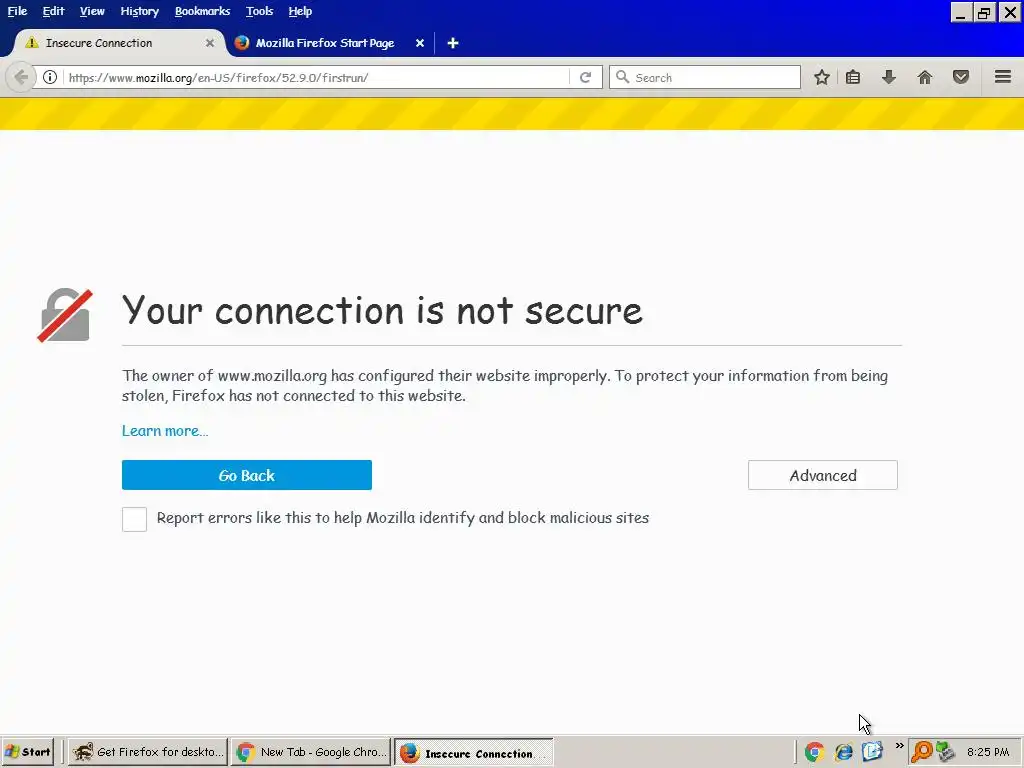Click the Advanced button

point(823,475)
